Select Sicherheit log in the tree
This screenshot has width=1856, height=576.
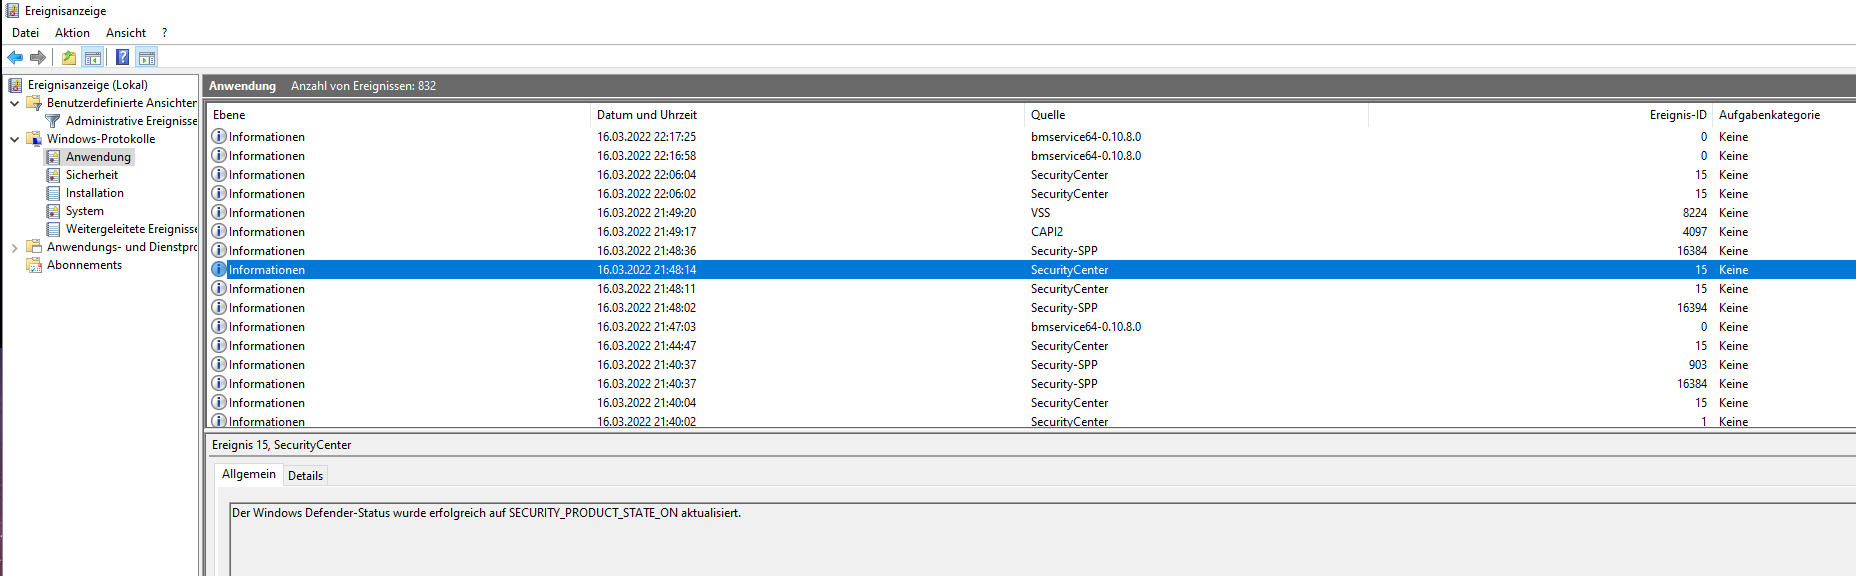point(92,175)
